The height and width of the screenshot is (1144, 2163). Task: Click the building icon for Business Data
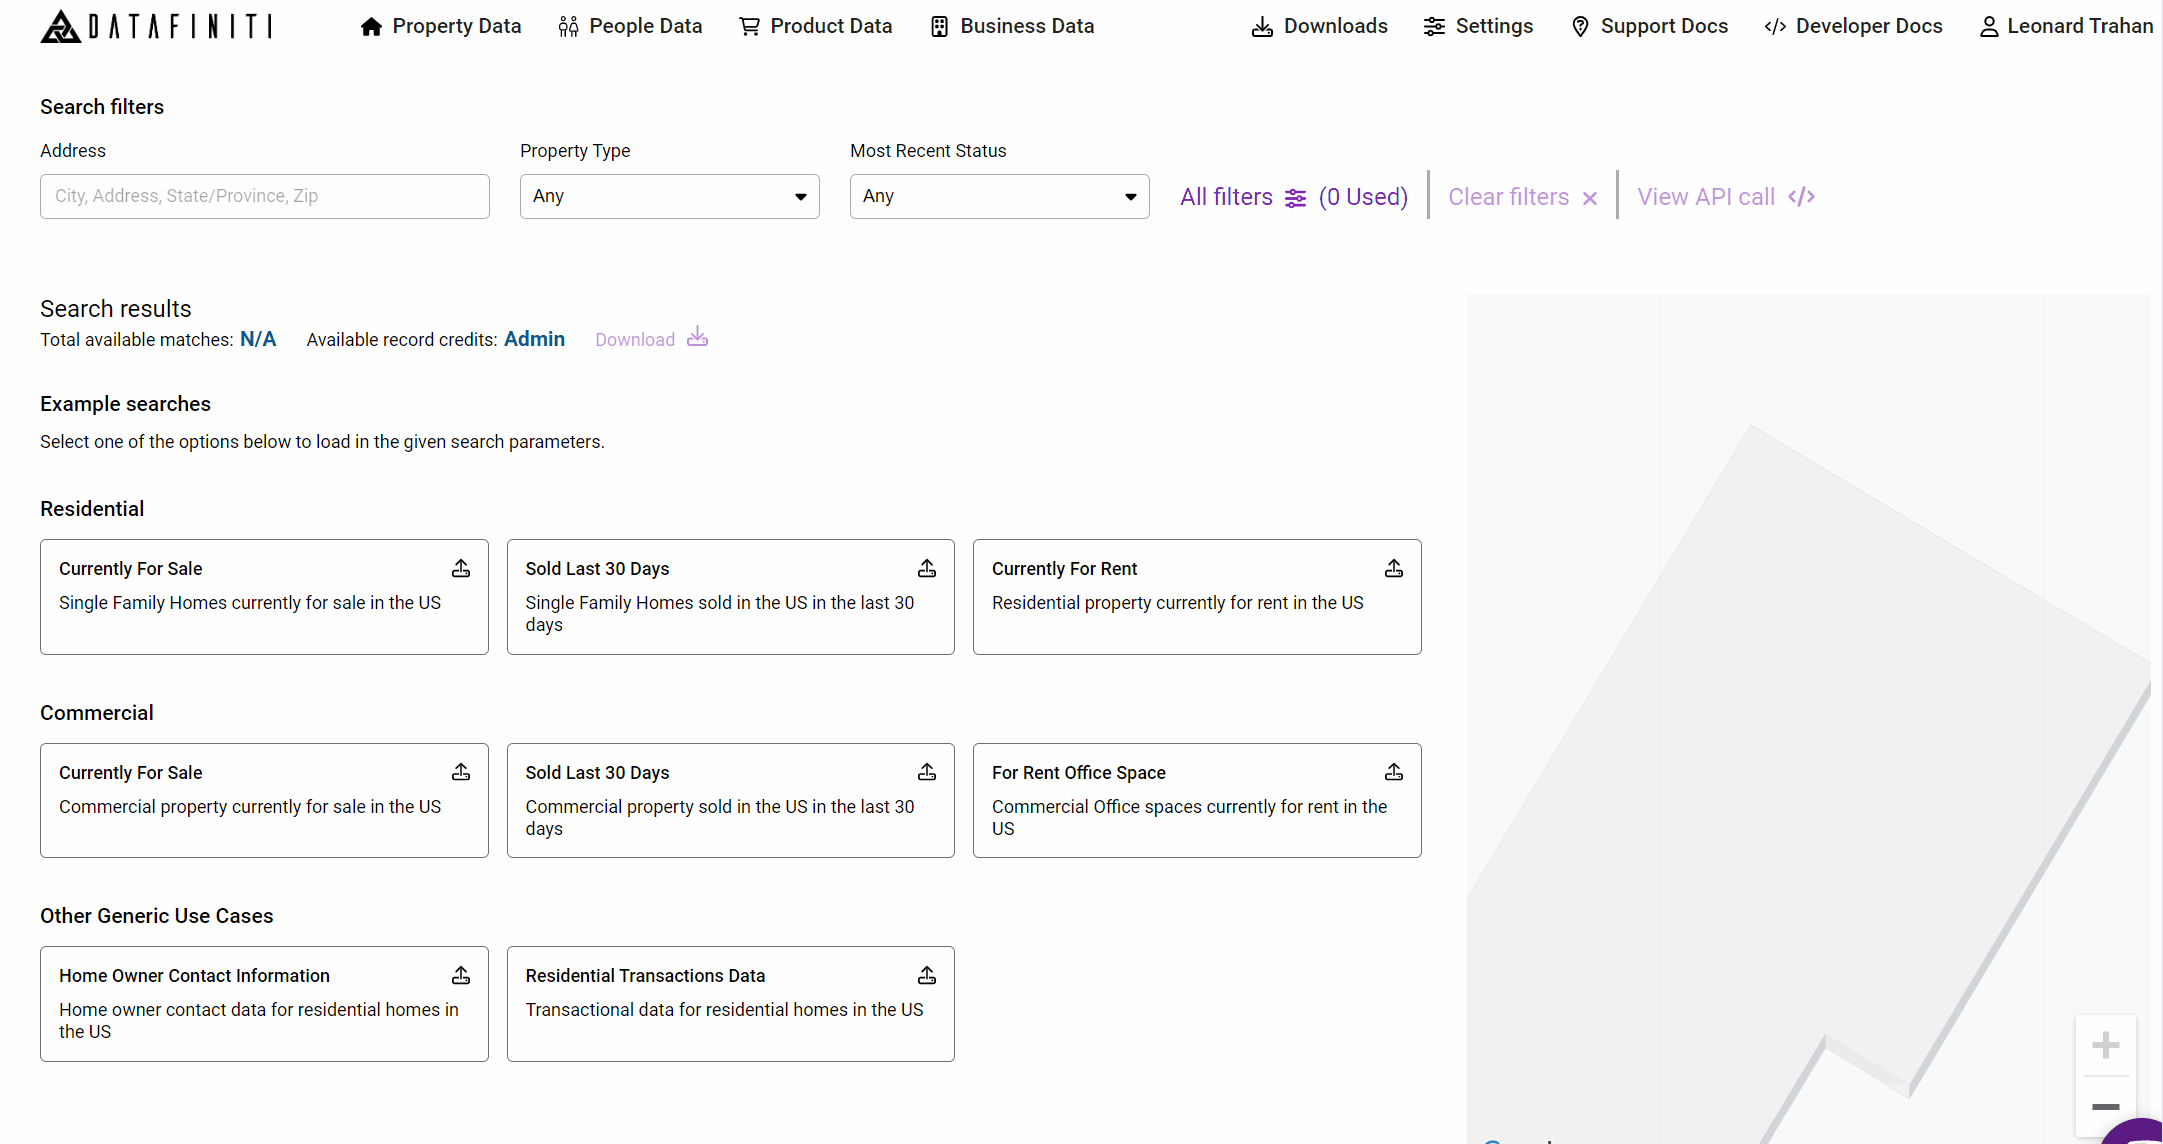click(x=939, y=27)
